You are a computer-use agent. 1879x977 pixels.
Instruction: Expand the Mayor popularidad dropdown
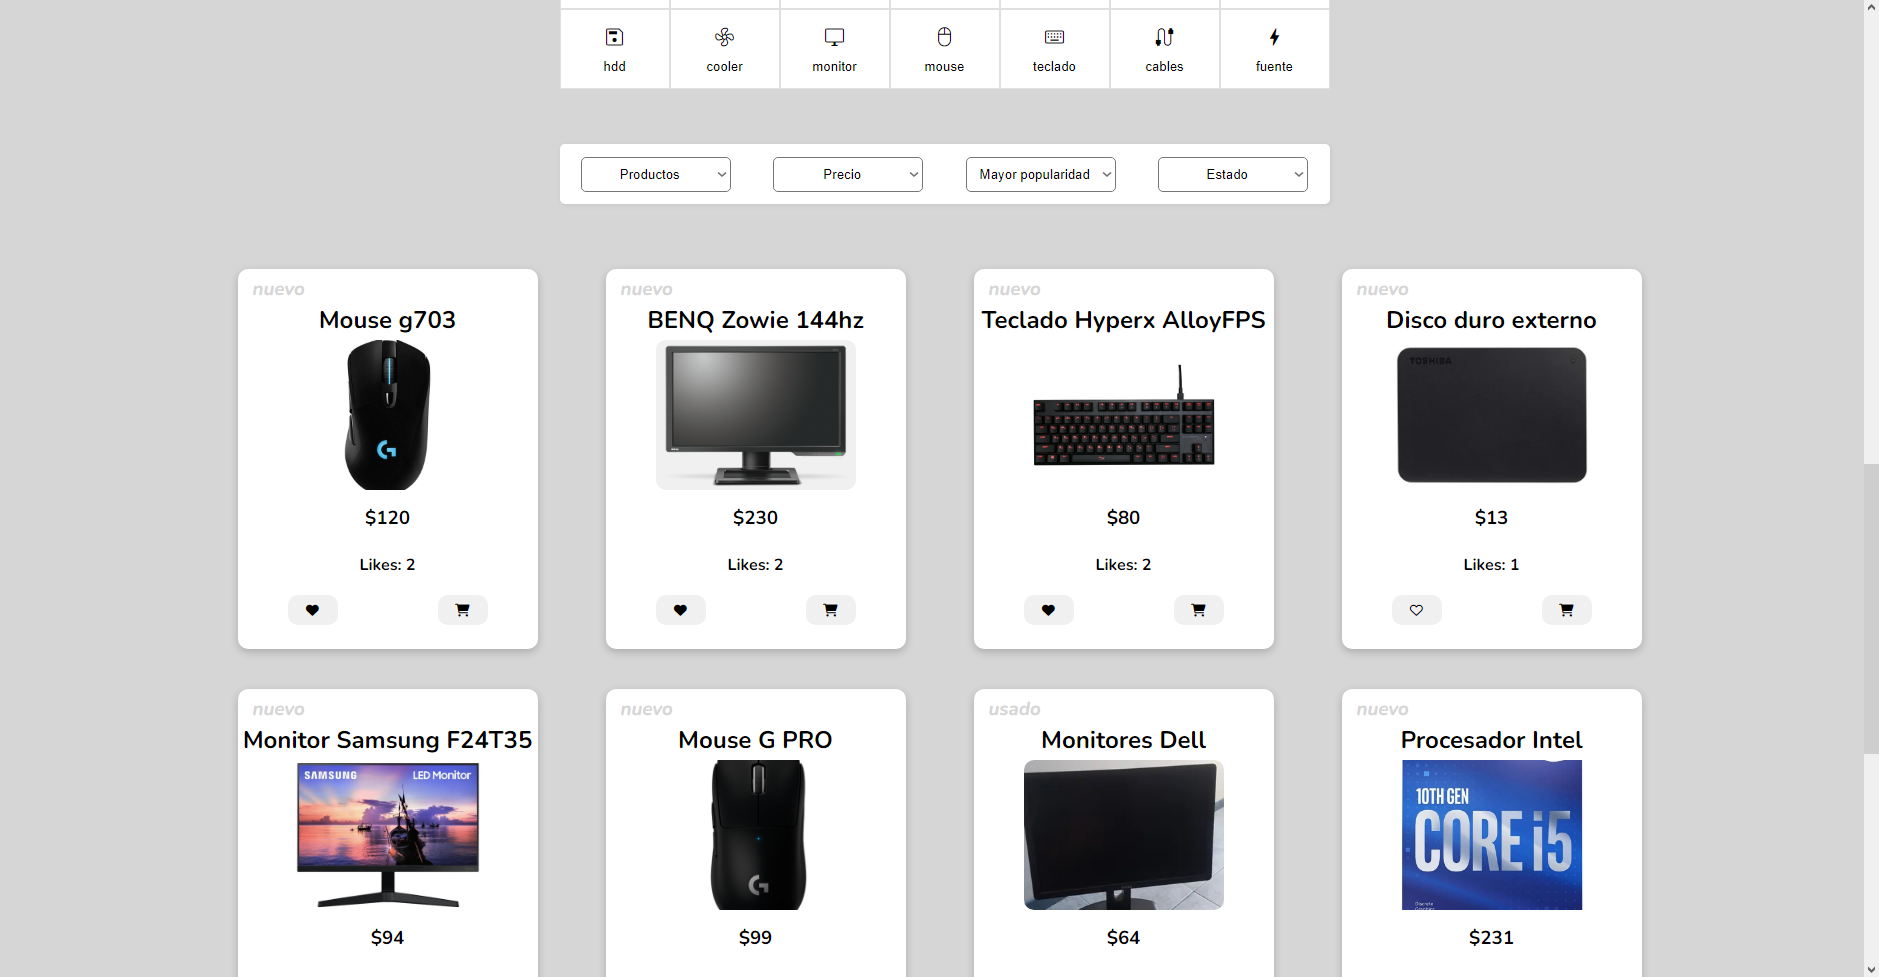(1039, 174)
